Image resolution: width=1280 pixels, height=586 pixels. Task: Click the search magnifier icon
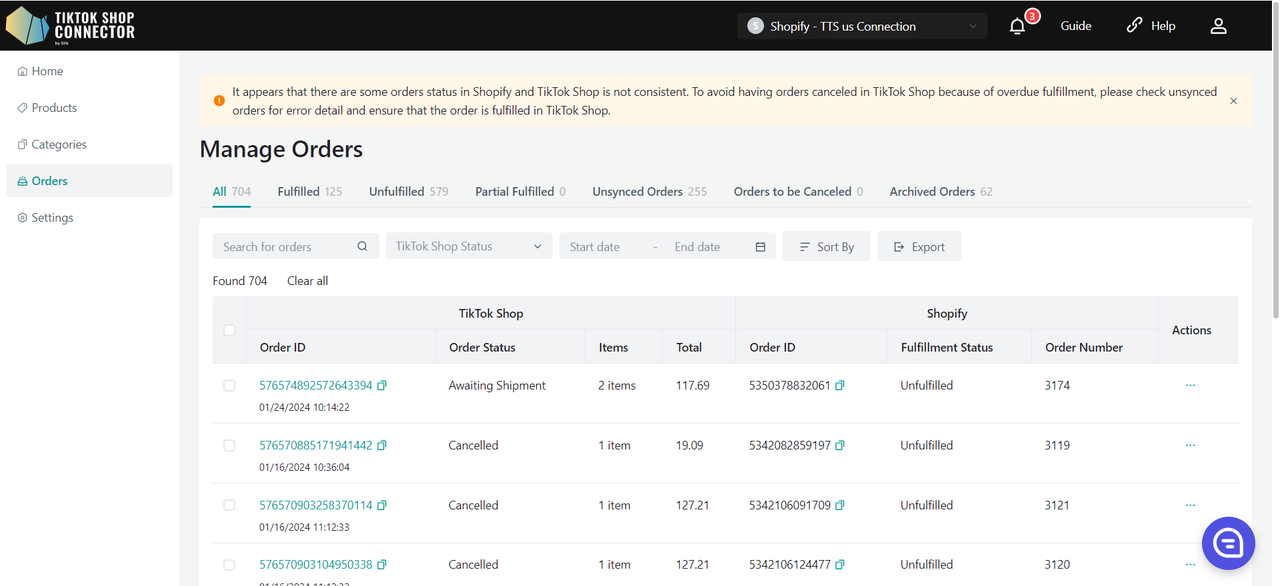click(362, 247)
